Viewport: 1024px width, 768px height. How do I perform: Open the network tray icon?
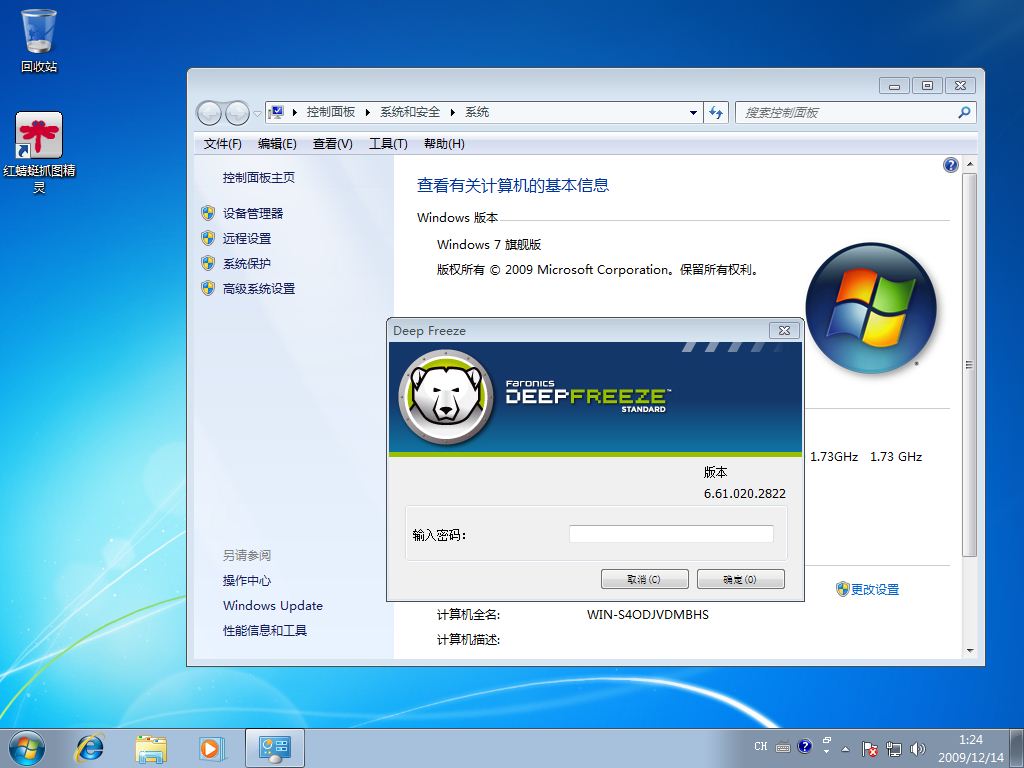[893, 749]
